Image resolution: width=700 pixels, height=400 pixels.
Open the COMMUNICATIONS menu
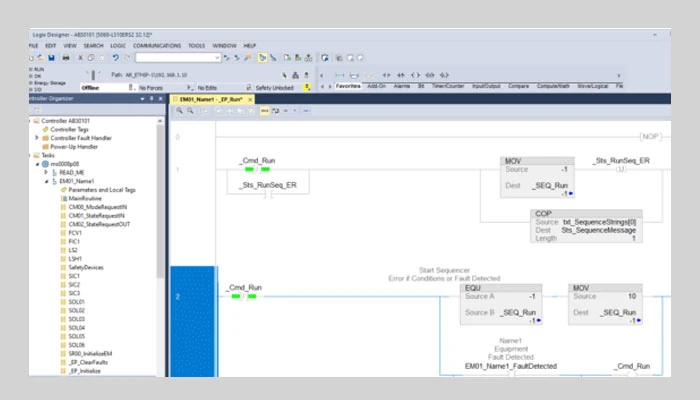coord(157,46)
